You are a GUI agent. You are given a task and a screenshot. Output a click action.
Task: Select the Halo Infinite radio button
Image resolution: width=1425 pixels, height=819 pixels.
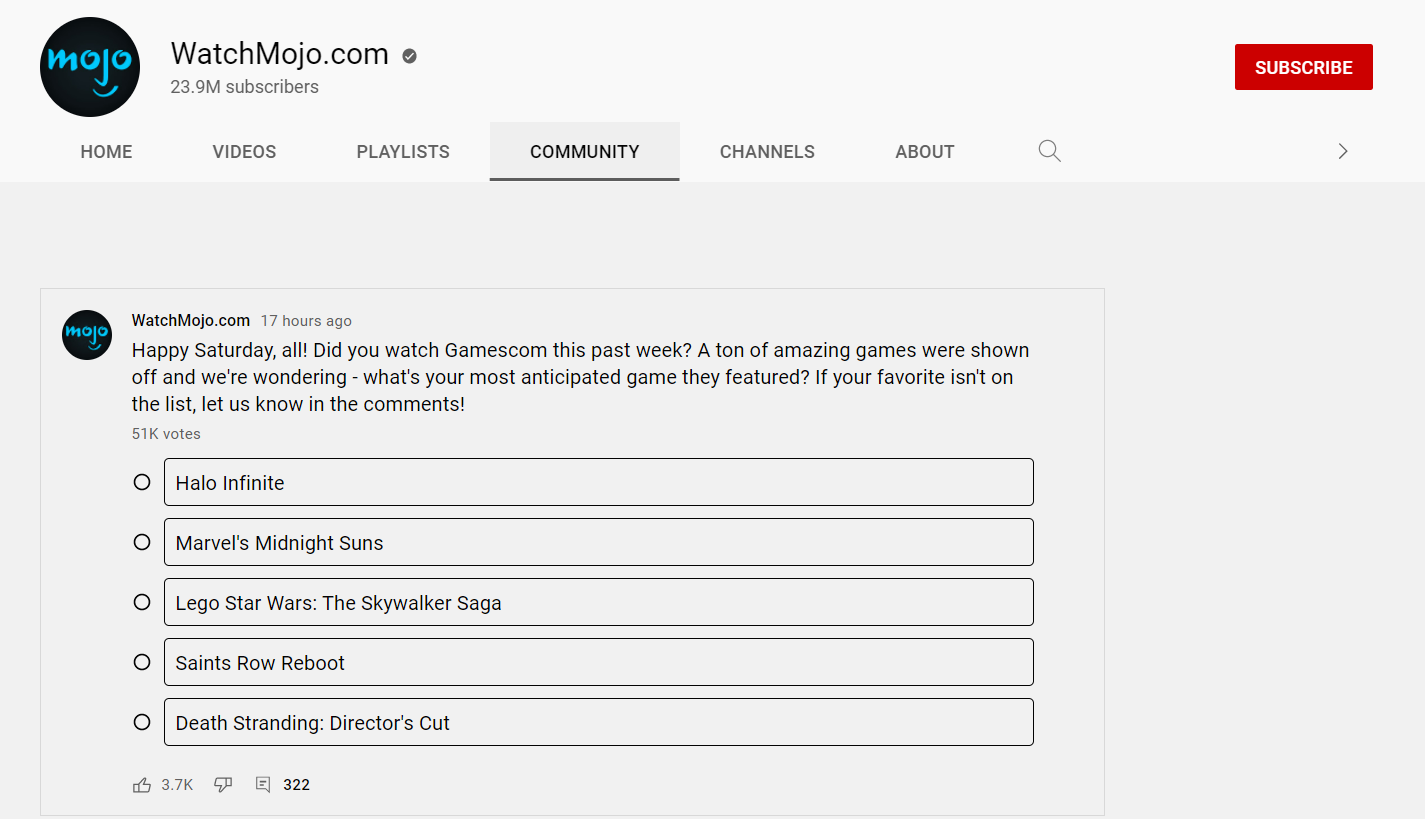click(x=142, y=482)
